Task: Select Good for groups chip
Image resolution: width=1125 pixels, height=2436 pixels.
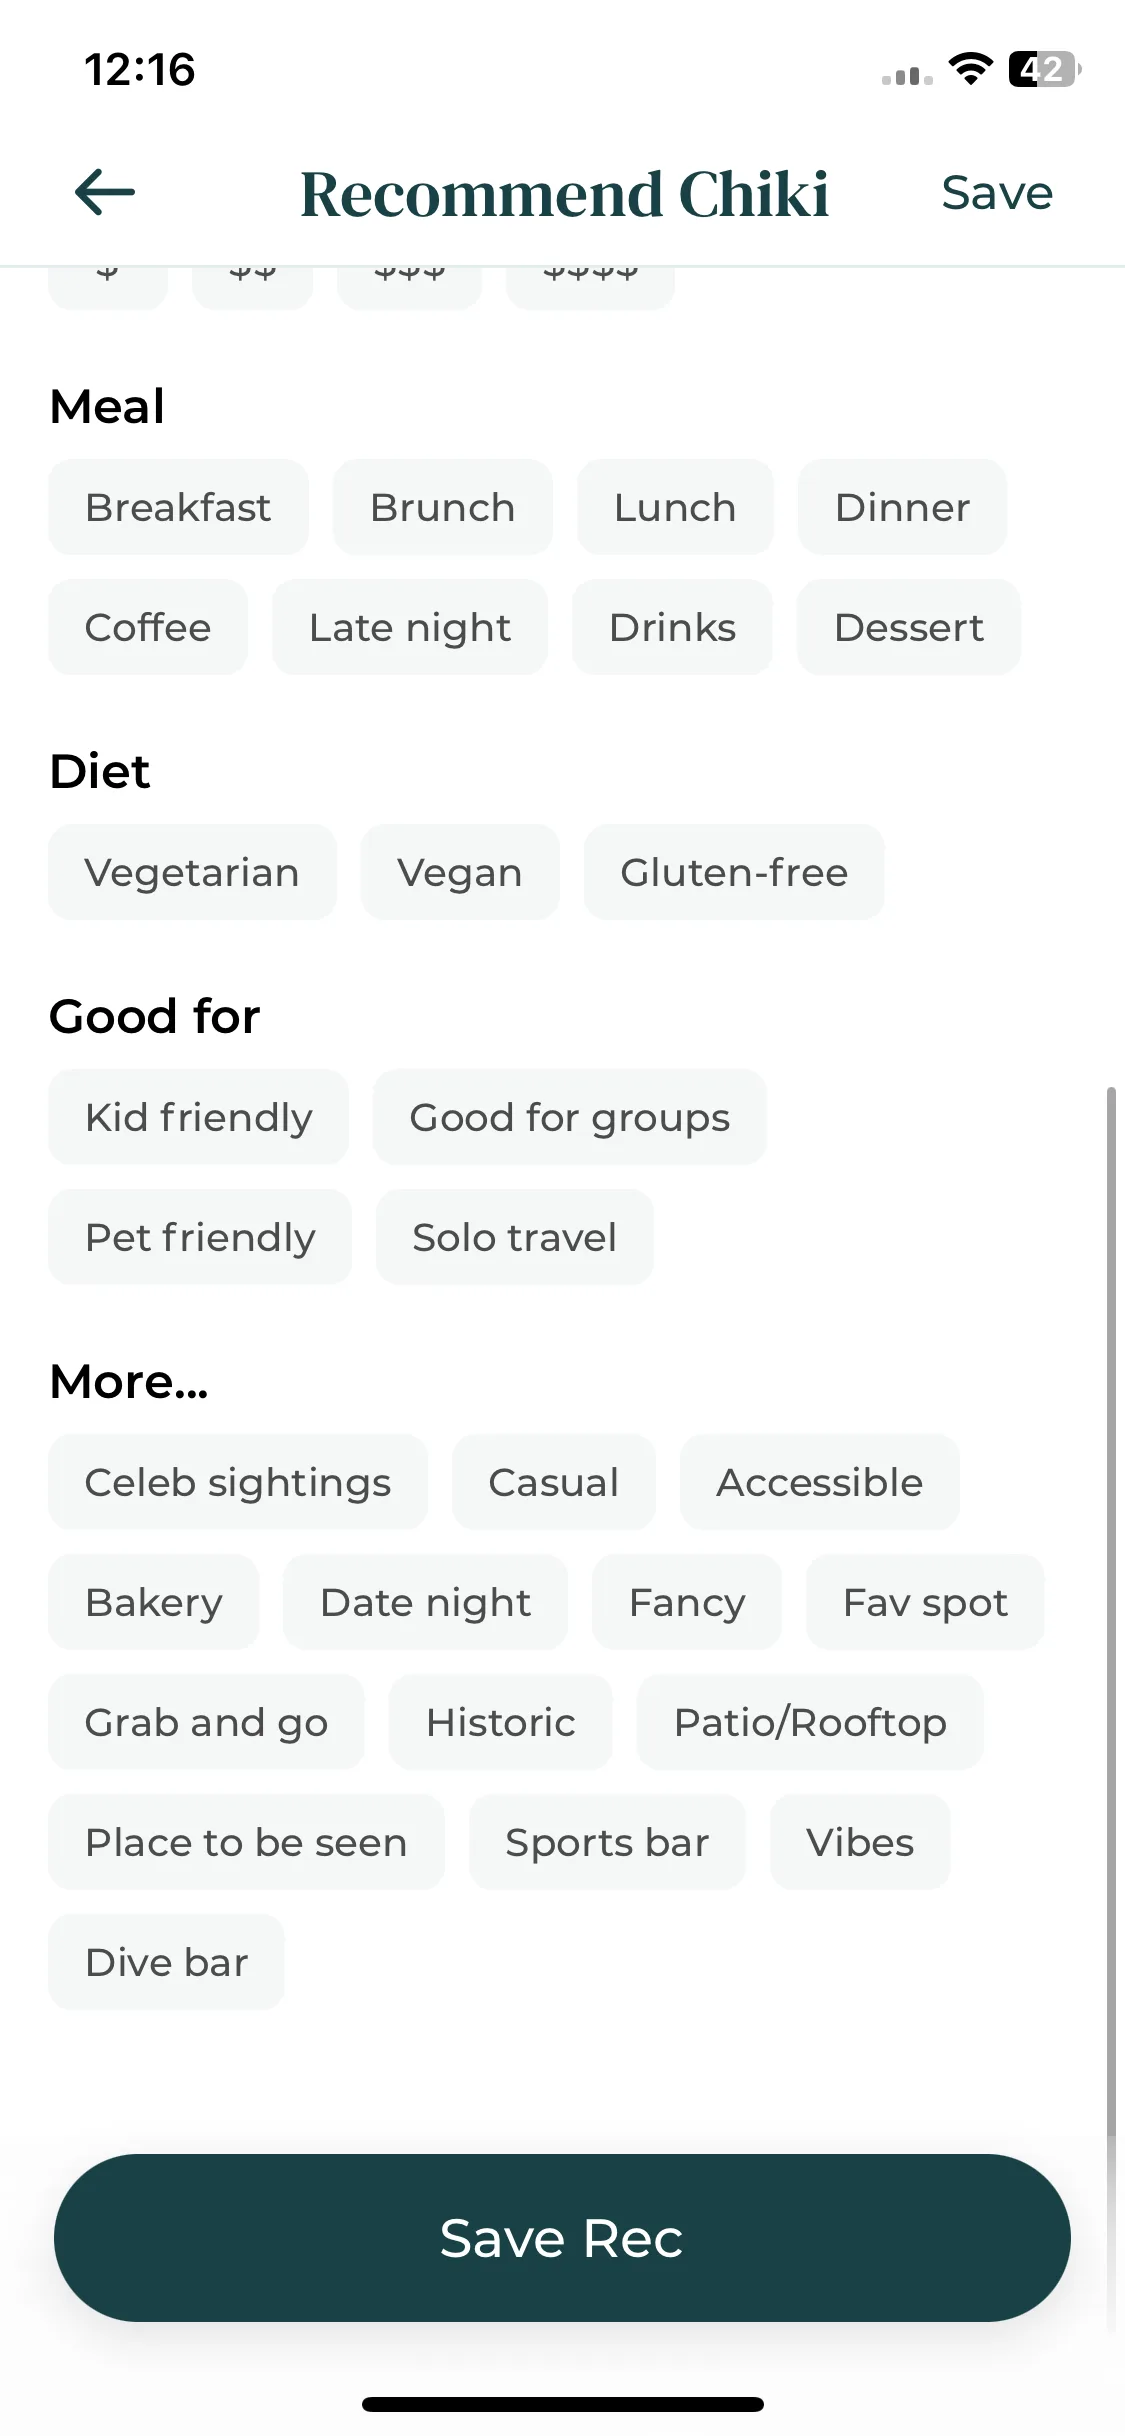Action: 570,1117
